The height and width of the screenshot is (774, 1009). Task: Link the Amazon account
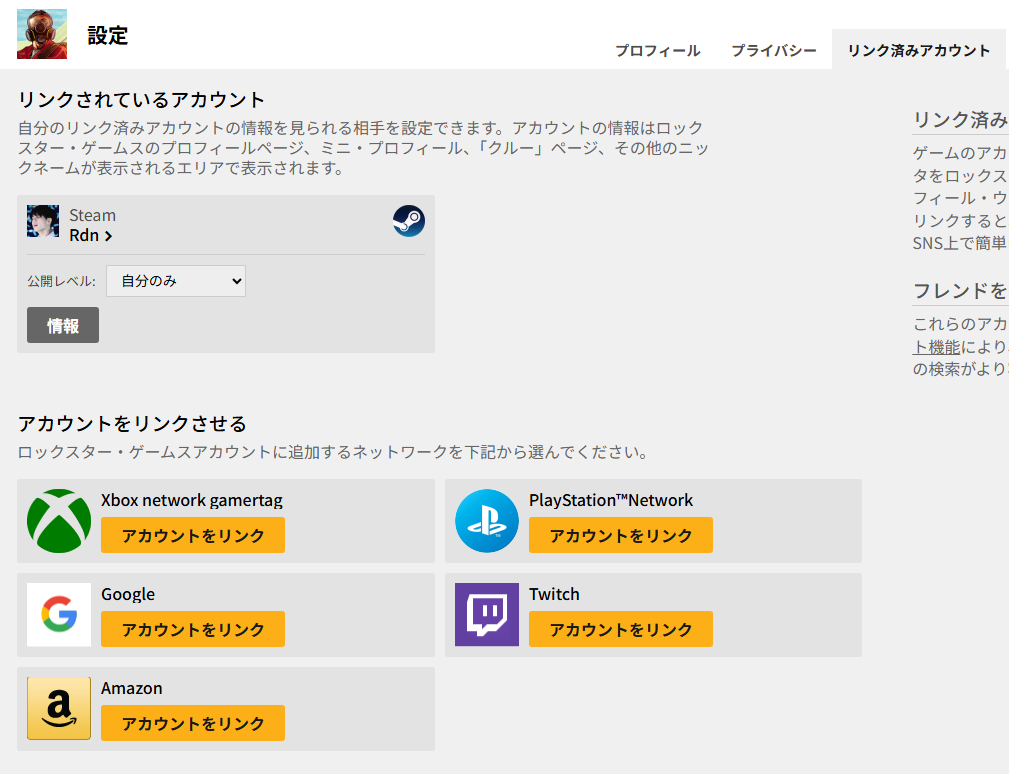pyautogui.click(x=193, y=723)
